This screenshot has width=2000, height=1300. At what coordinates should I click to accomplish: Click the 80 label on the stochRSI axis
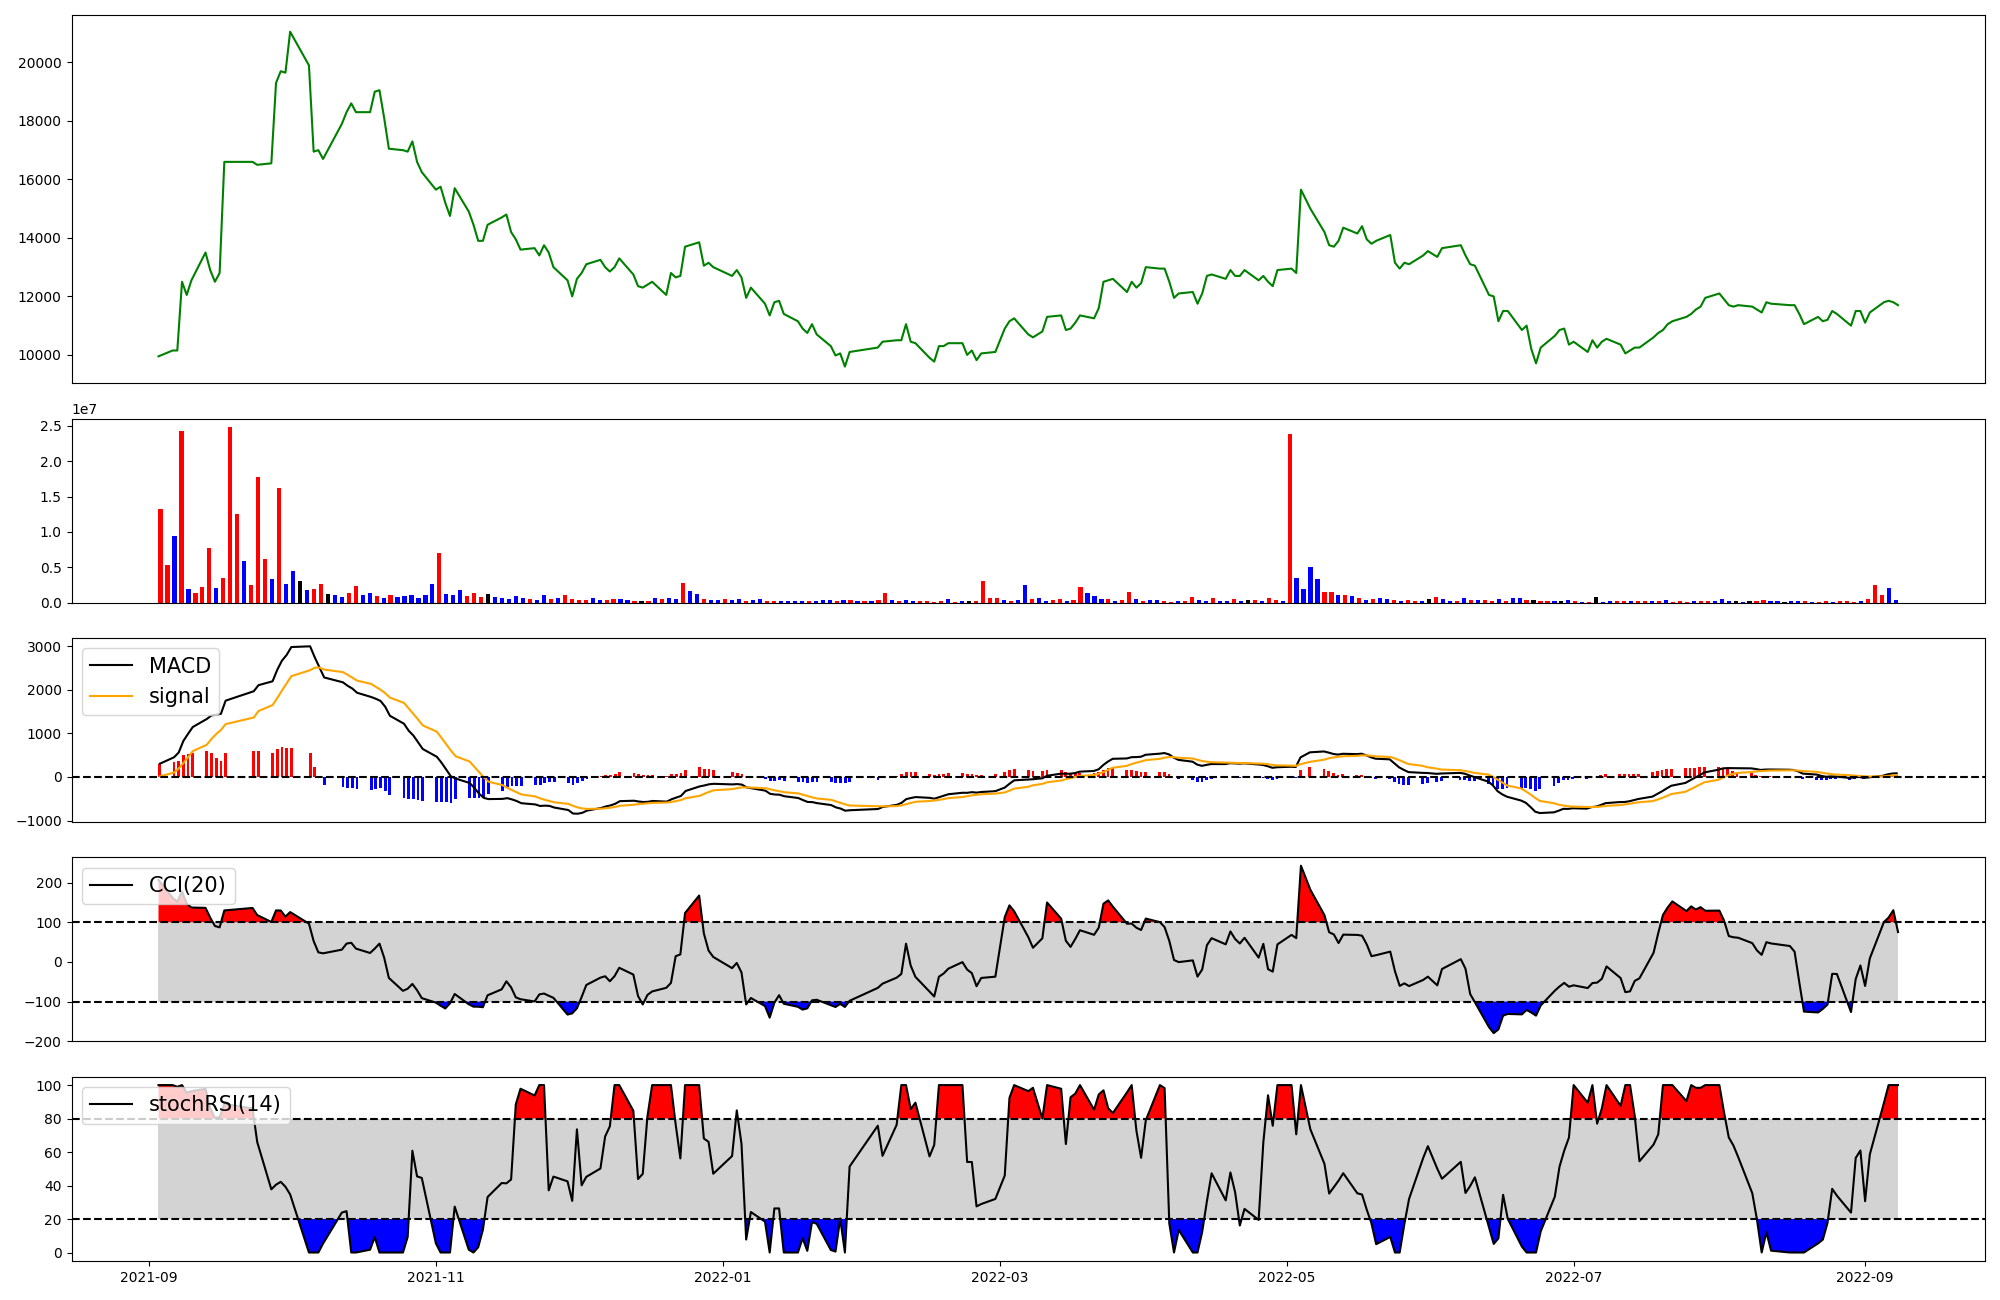[x=52, y=1119]
